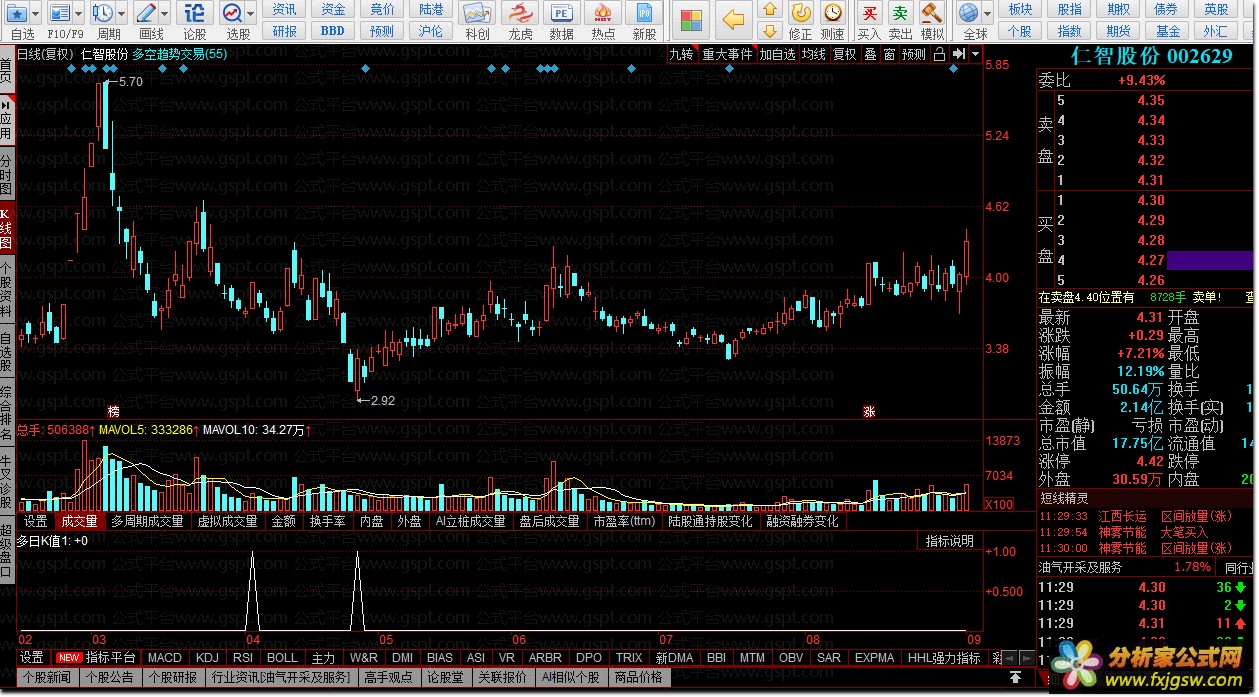Toggle 复权 price adjustment
This screenshot has width=1259, height=697.
(x=845, y=54)
